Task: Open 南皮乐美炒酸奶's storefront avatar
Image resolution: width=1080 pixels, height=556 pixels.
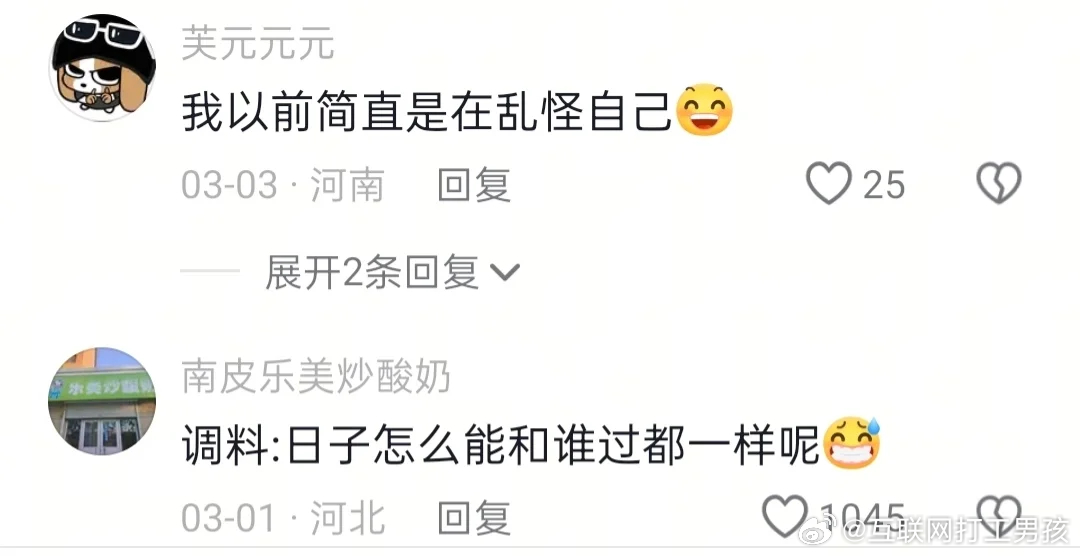Action: coord(103,401)
